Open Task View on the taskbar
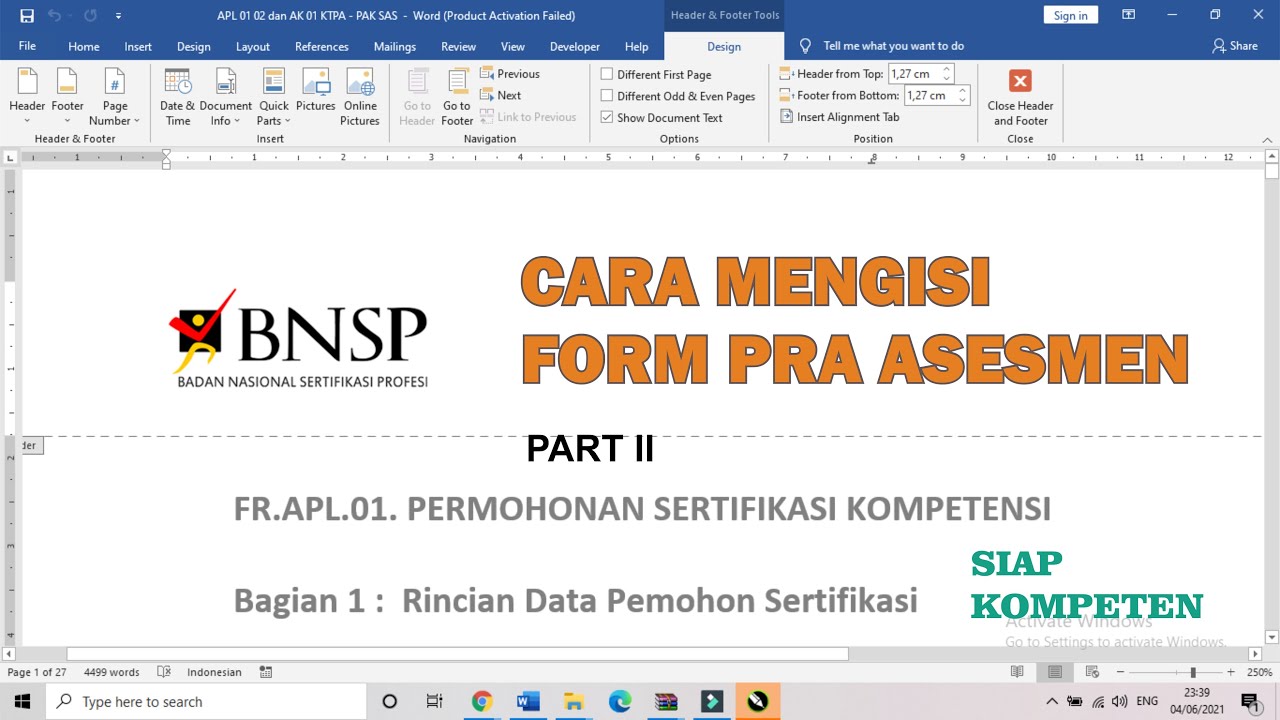The height and width of the screenshot is (720, 1280). coord(434,701)
